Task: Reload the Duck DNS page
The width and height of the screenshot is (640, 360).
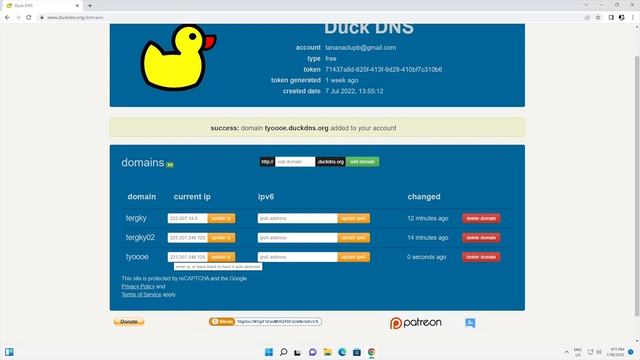Action: pyautogui.click(x=29, y=18)
